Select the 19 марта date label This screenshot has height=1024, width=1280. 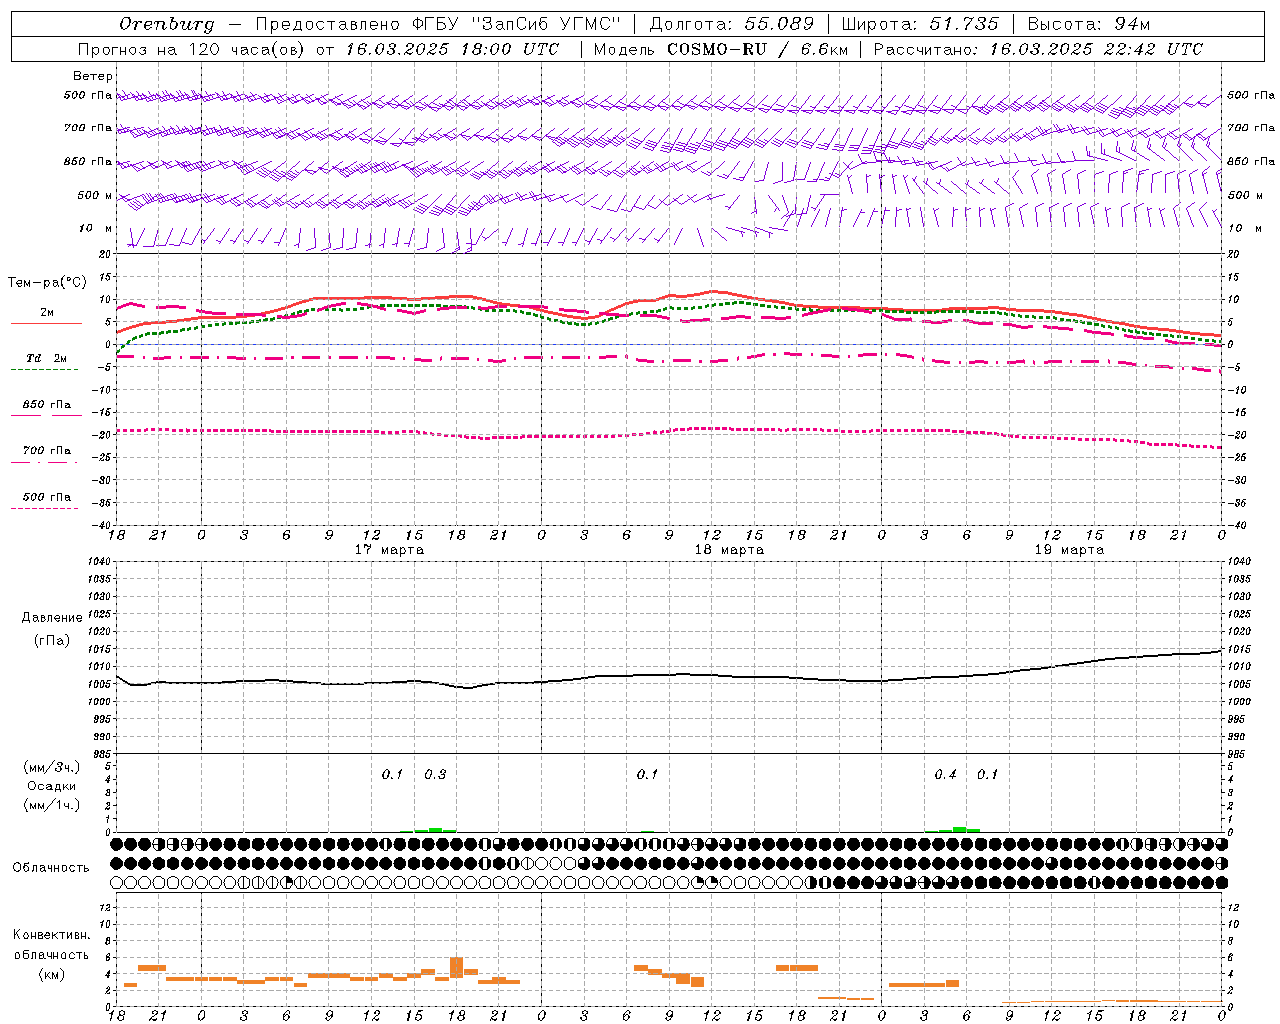point(1069,550)
